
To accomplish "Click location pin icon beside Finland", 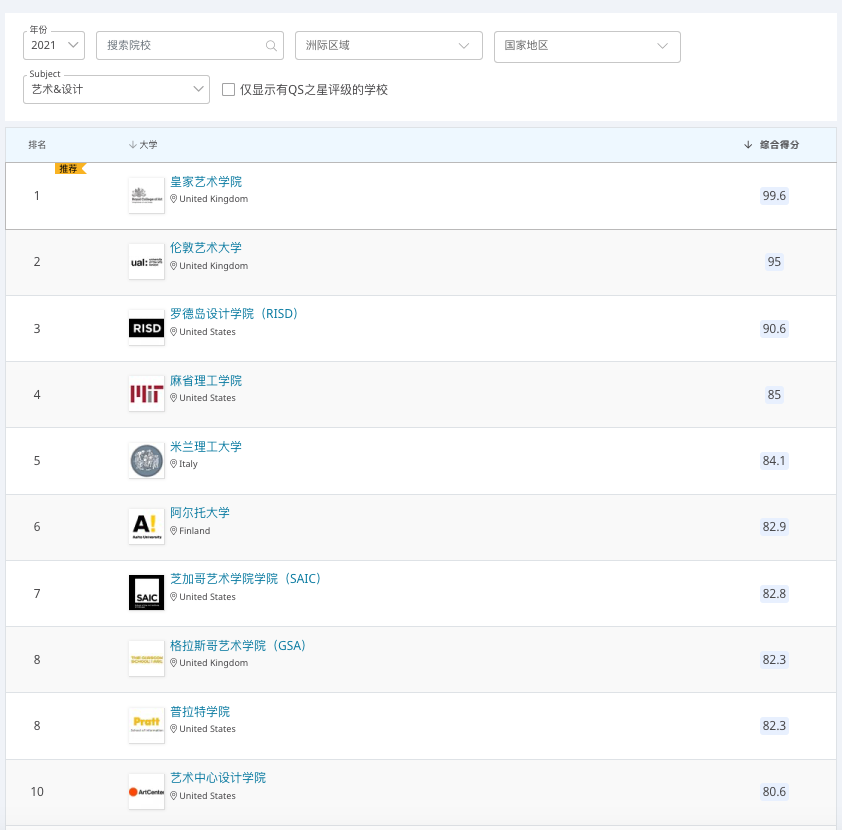I will (173, 530).
